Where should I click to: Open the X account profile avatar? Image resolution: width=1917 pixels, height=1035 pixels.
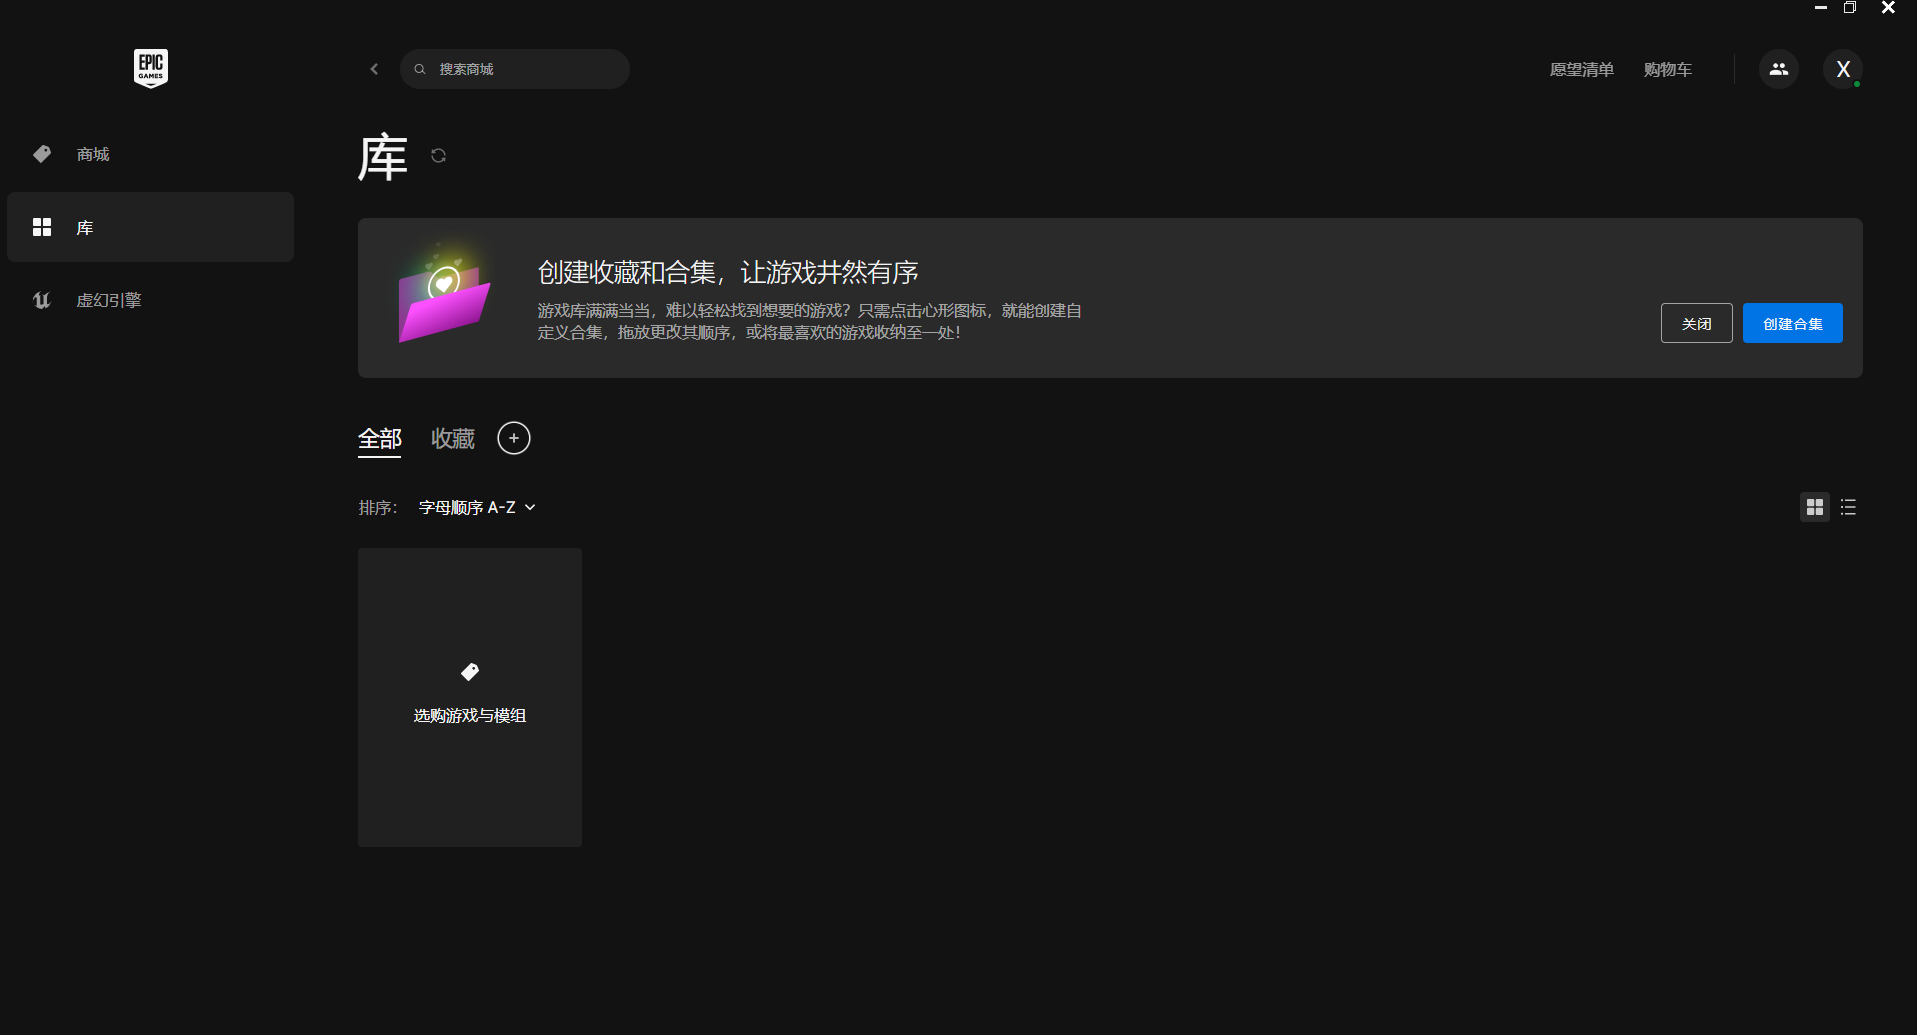point(1842,69)
